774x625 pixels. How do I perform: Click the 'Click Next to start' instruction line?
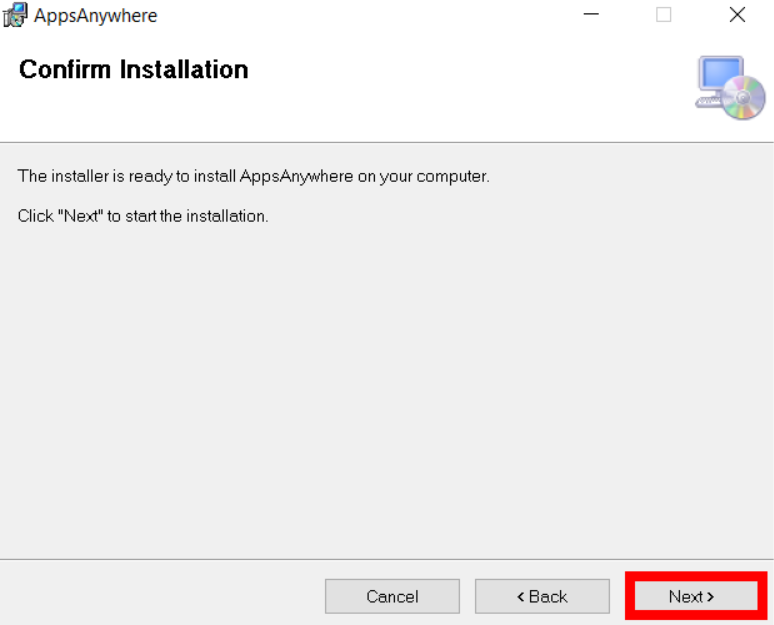point(143,216)
